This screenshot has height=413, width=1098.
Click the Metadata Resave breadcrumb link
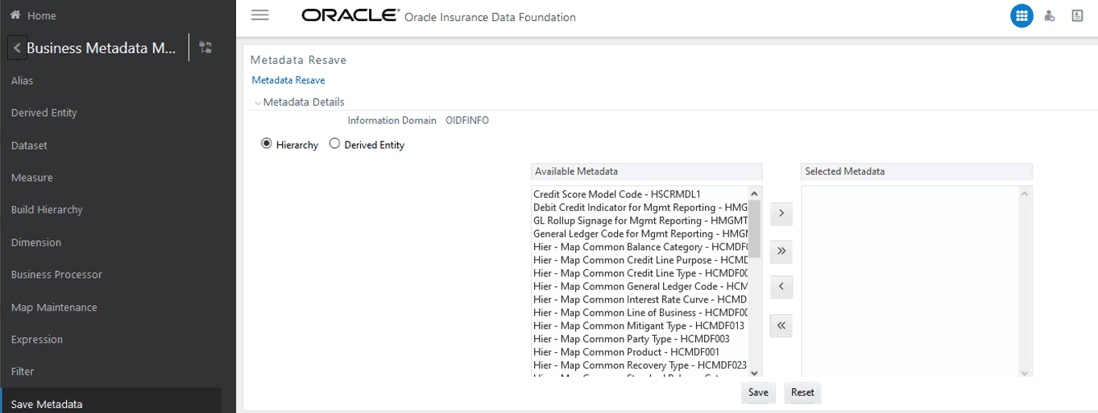[288, 80]
